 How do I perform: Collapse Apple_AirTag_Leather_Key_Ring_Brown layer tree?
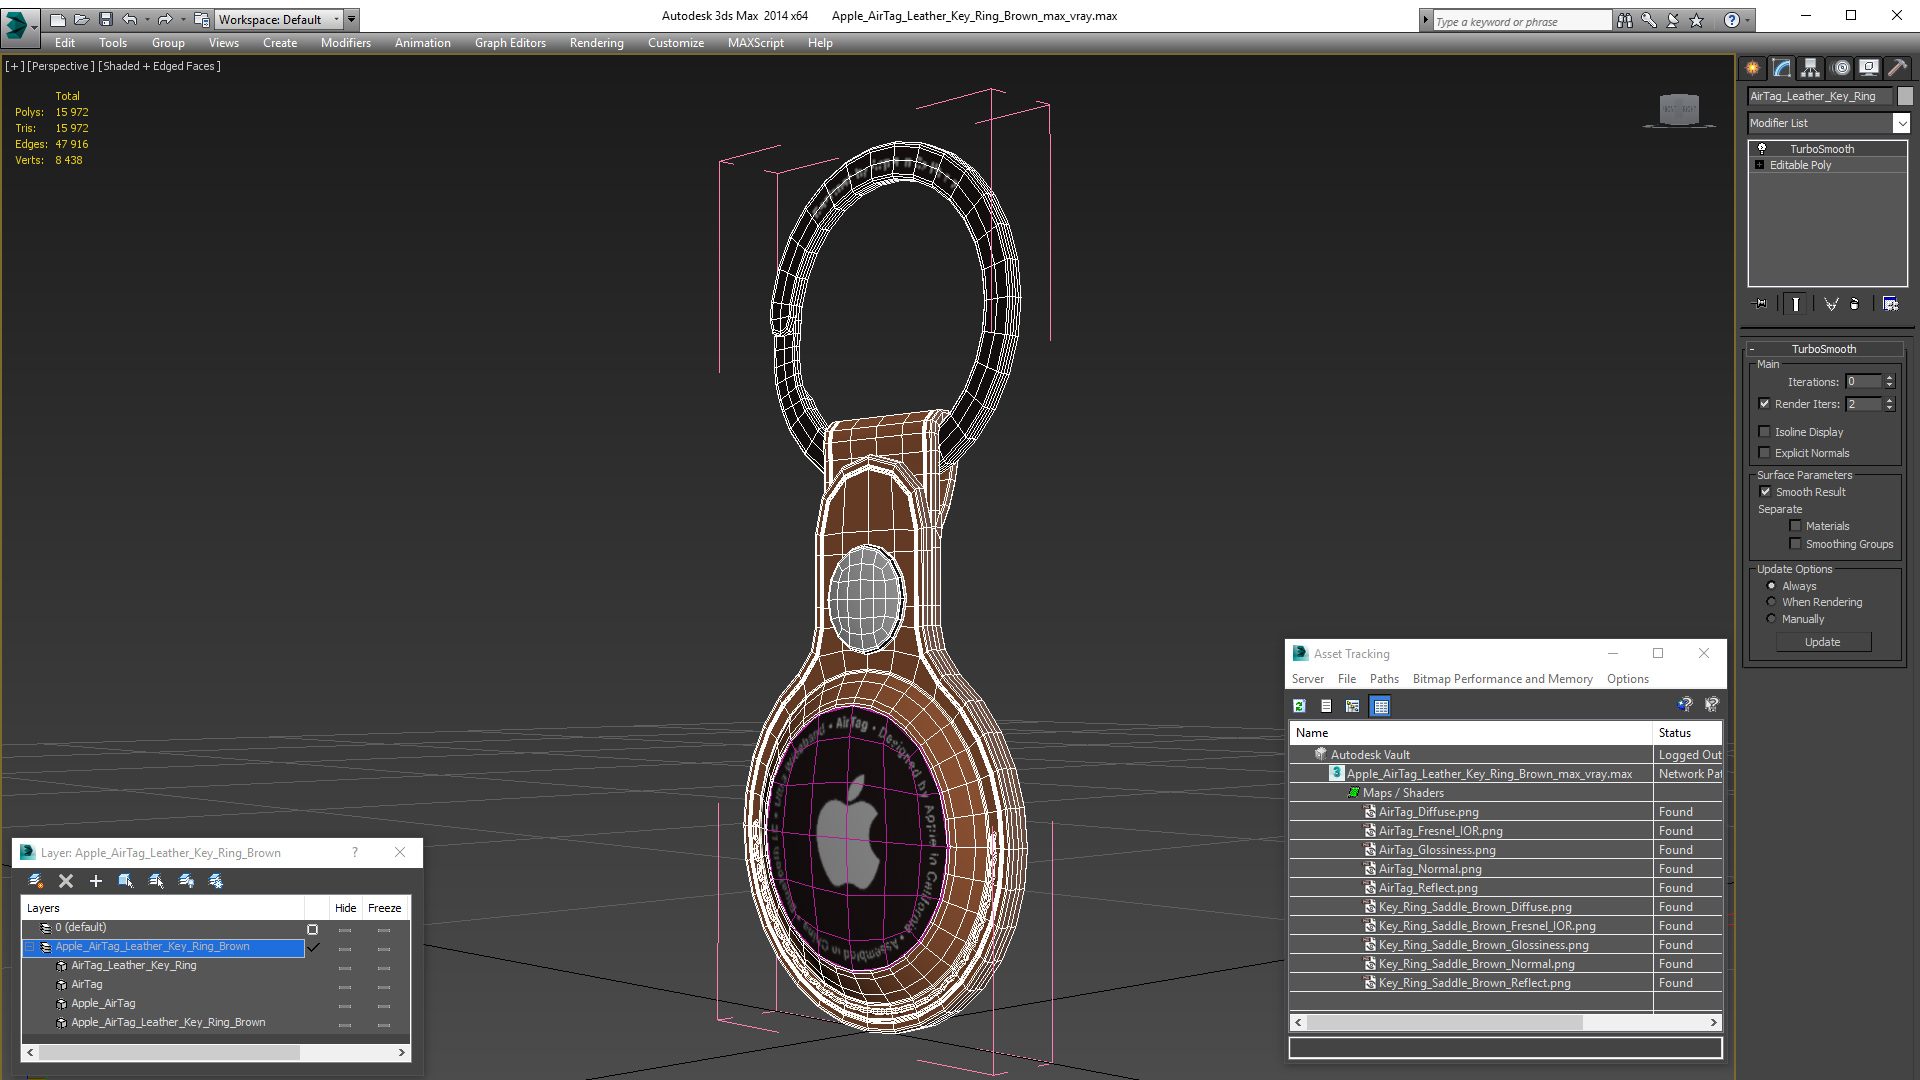(x=30, y=947)
